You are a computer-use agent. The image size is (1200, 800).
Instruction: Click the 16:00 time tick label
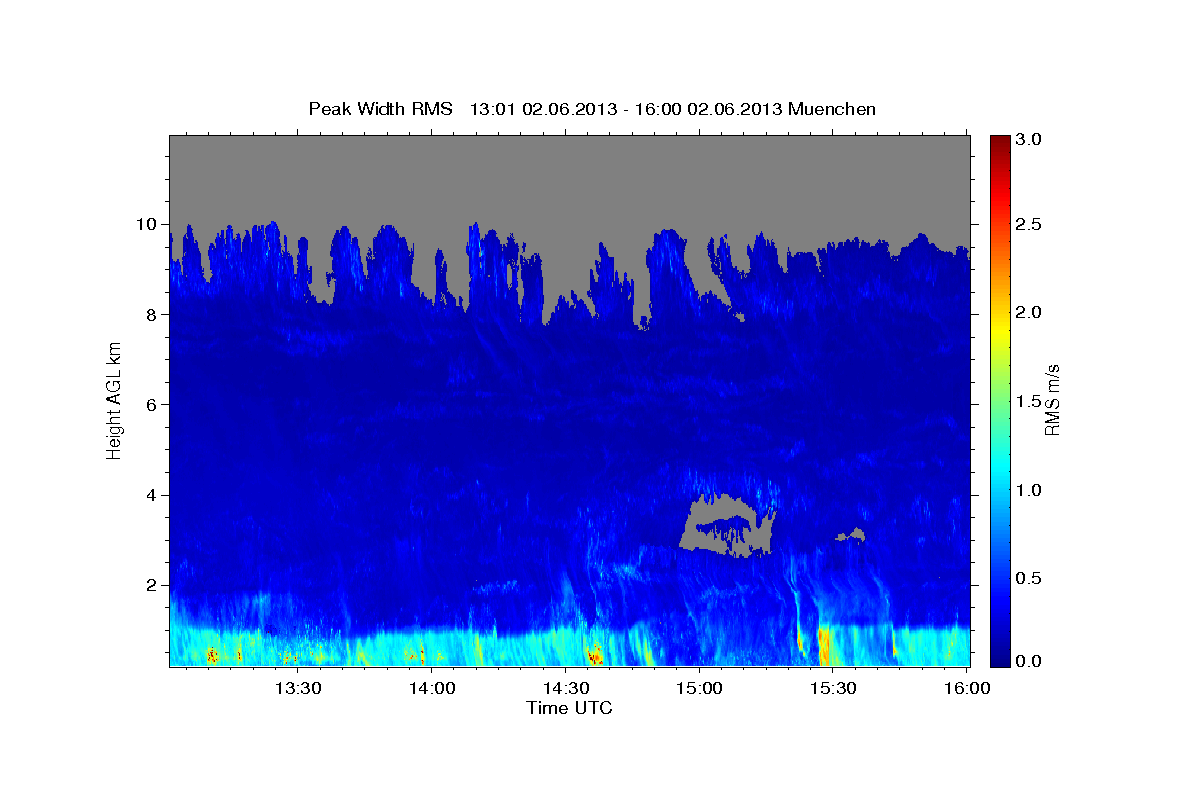click(x=967, y=689)
